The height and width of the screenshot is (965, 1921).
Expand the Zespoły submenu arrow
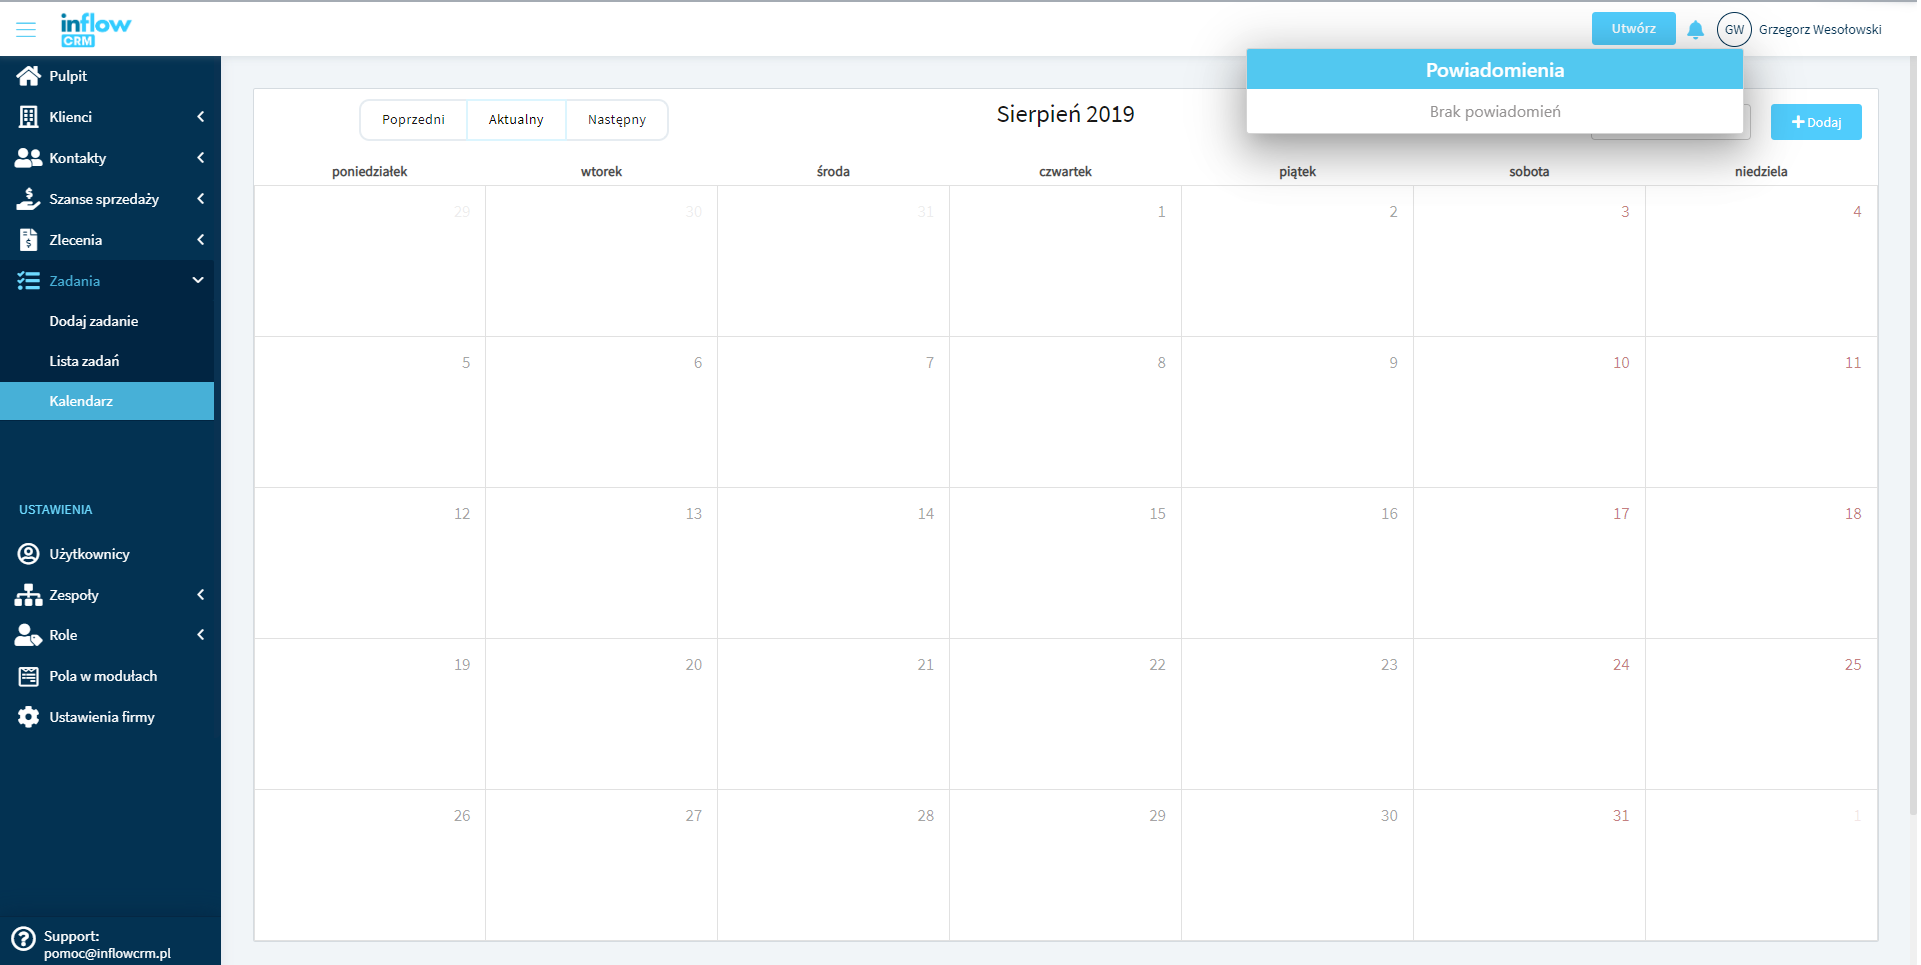tap(201, 595)
